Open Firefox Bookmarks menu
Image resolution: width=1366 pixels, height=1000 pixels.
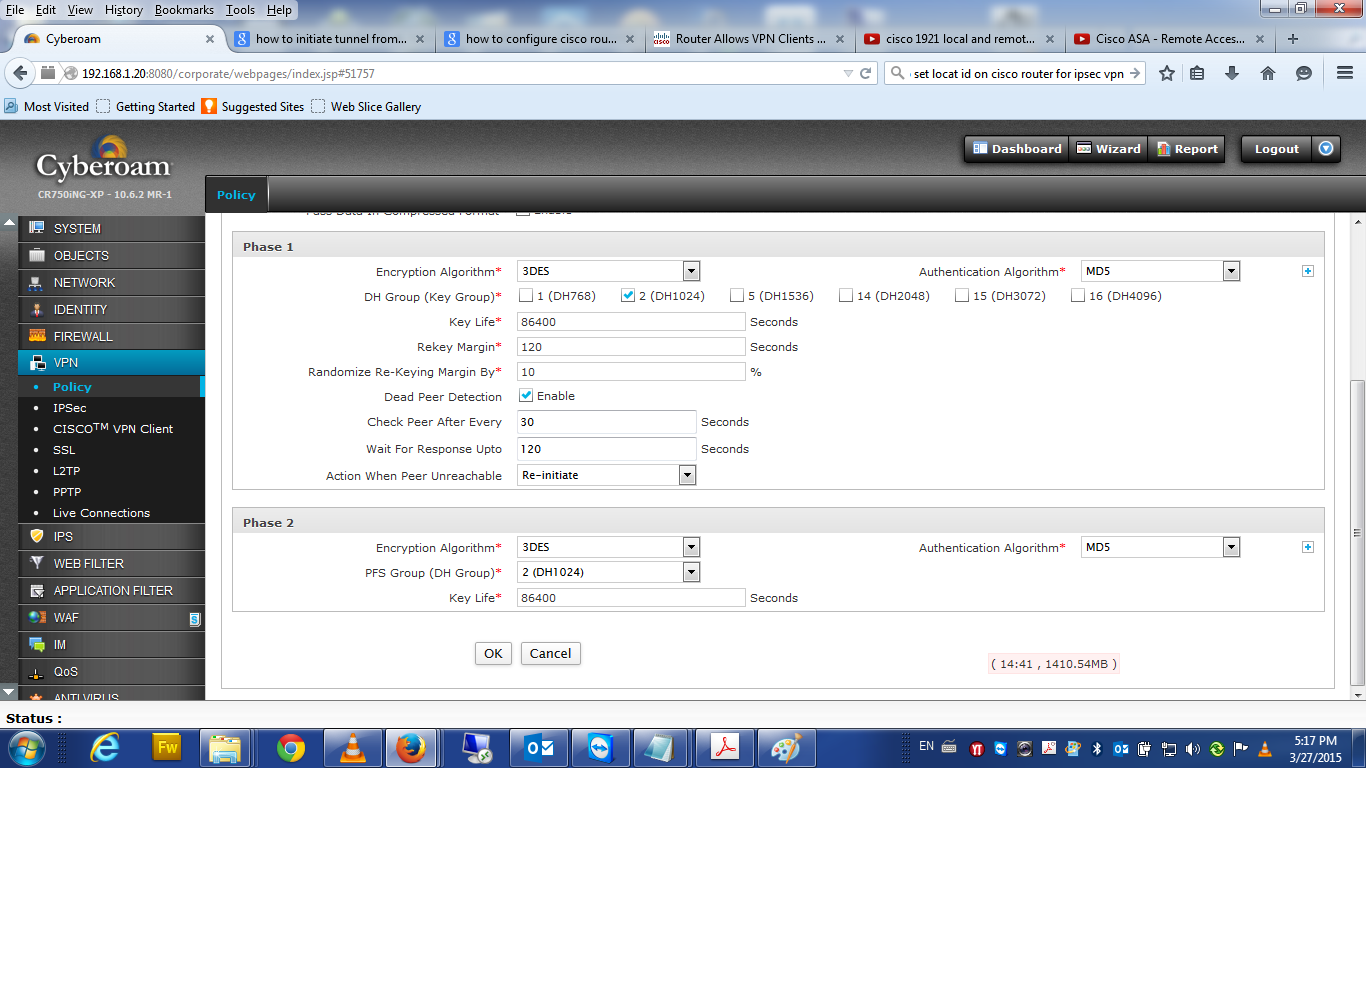(184, 10)
